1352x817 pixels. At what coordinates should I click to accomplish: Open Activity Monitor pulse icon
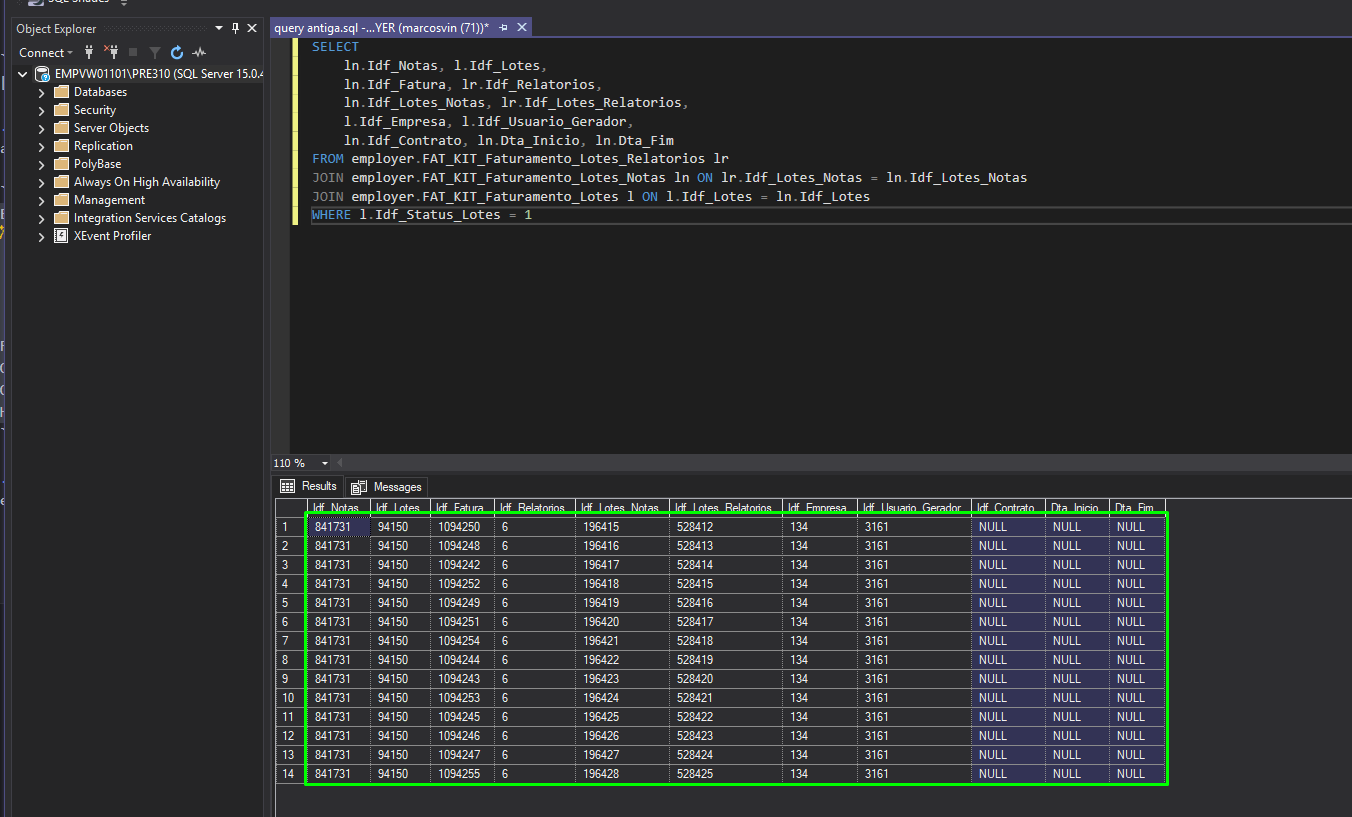click(199, 52)
